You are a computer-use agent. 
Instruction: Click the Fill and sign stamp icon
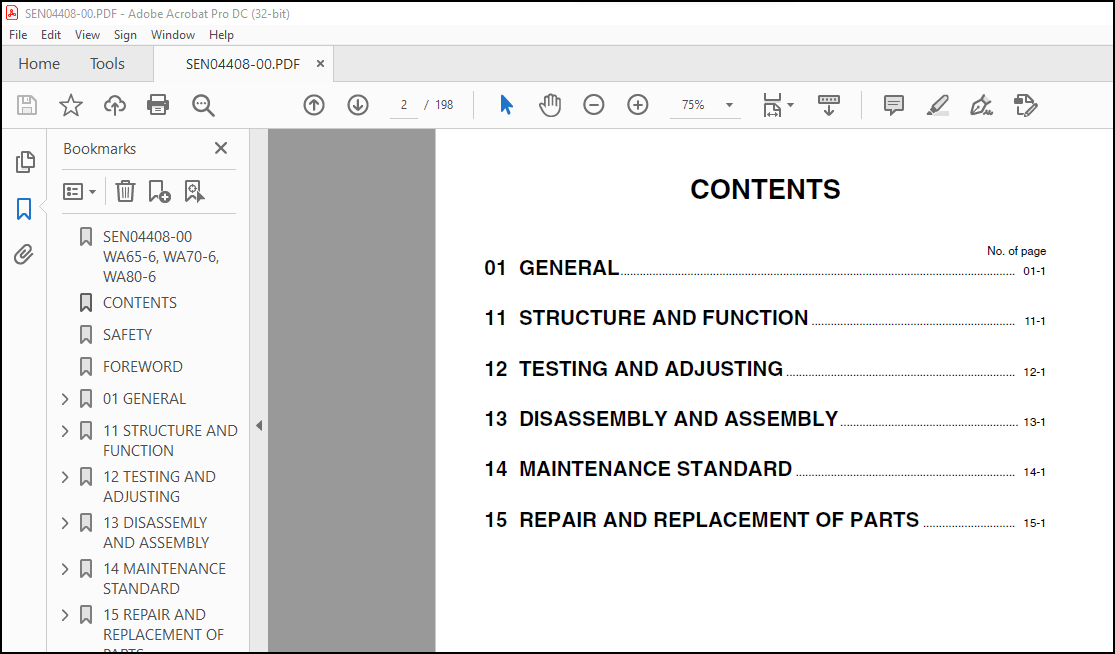click(1025, 105)
